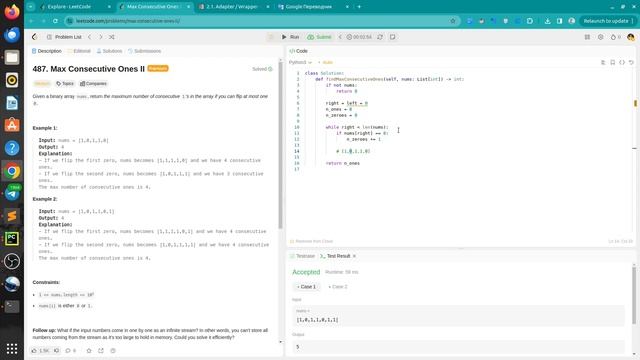640x360 pixels.
Task: Click the browser address bar
Action: (x=261, y=21)
